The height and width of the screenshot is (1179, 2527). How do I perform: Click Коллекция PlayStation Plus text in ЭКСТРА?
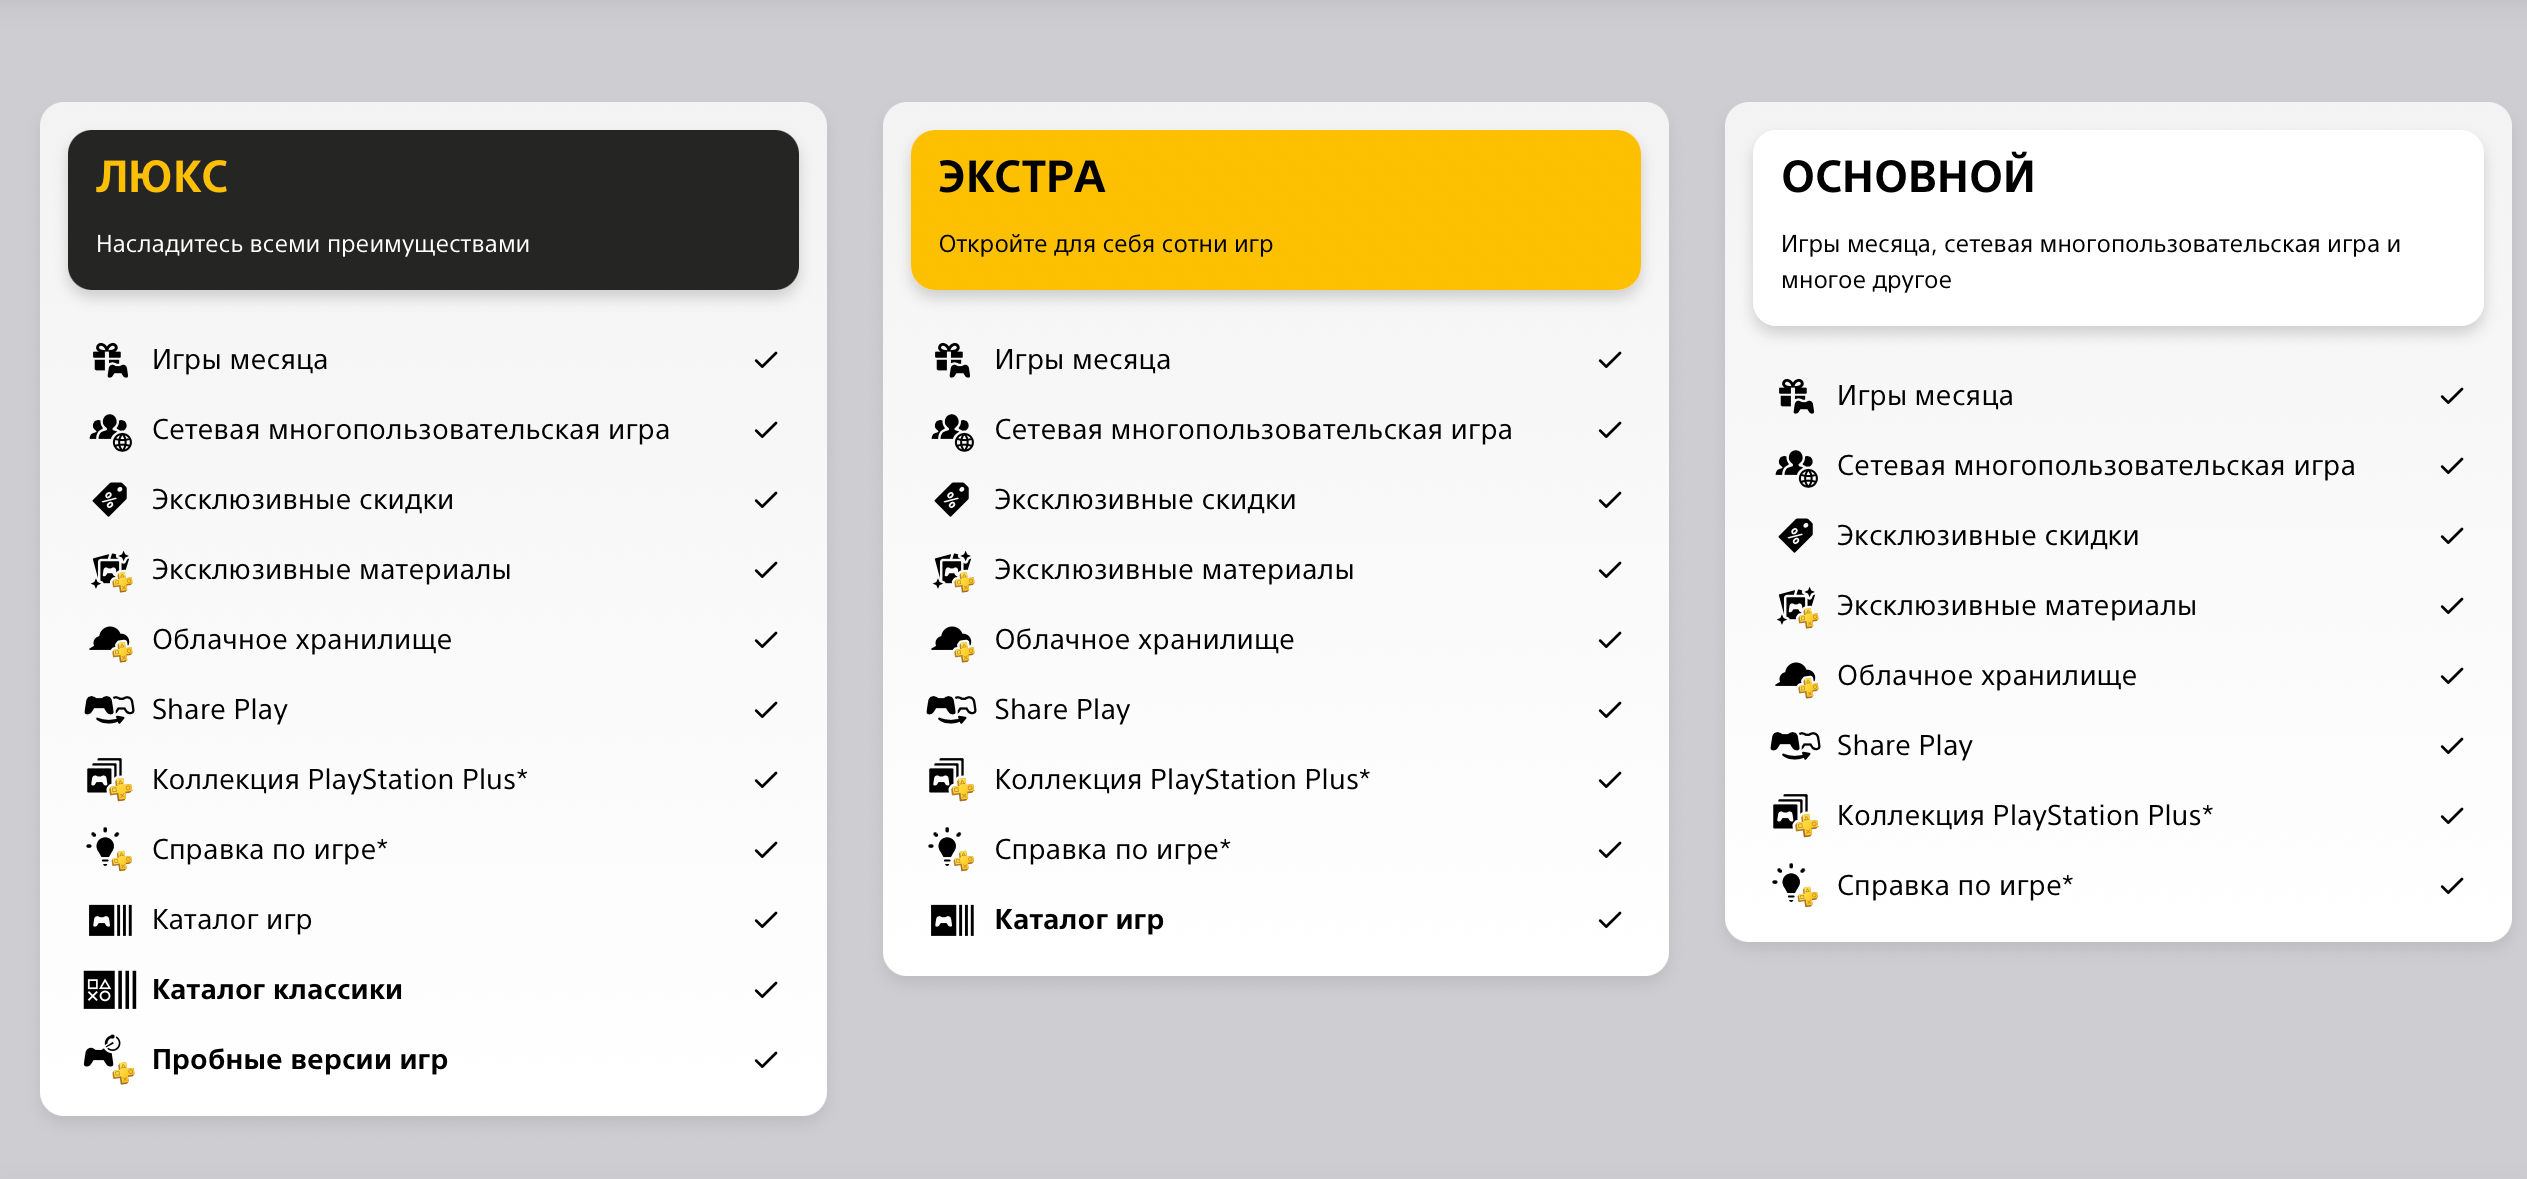point(1182,780)
